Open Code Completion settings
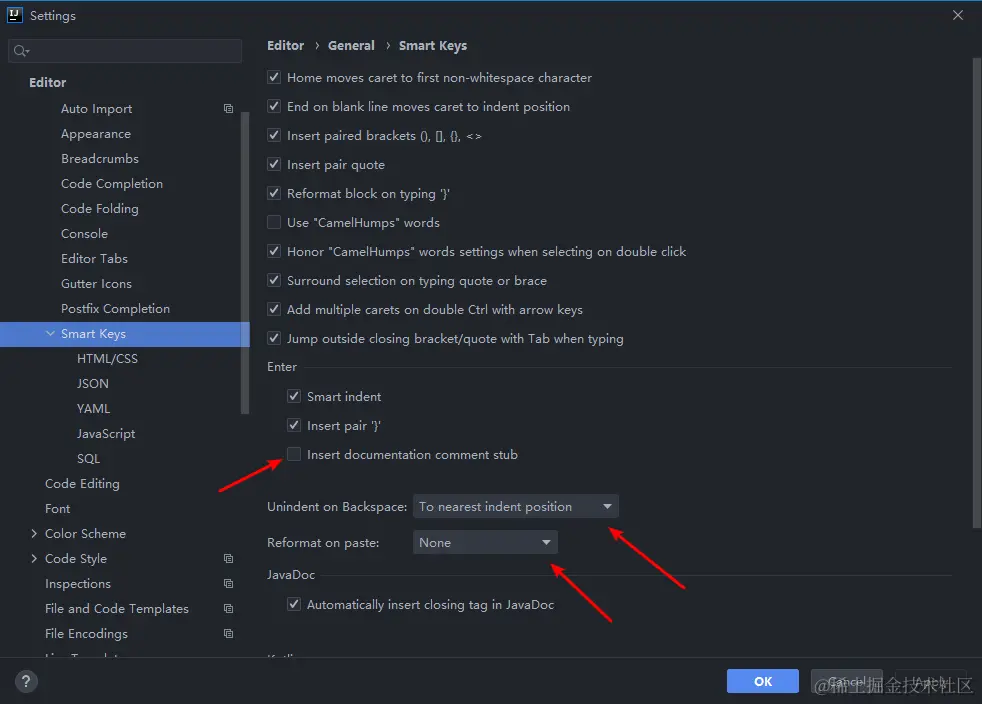The height and width of the screenshot is (704, 982). click(111, 184)
